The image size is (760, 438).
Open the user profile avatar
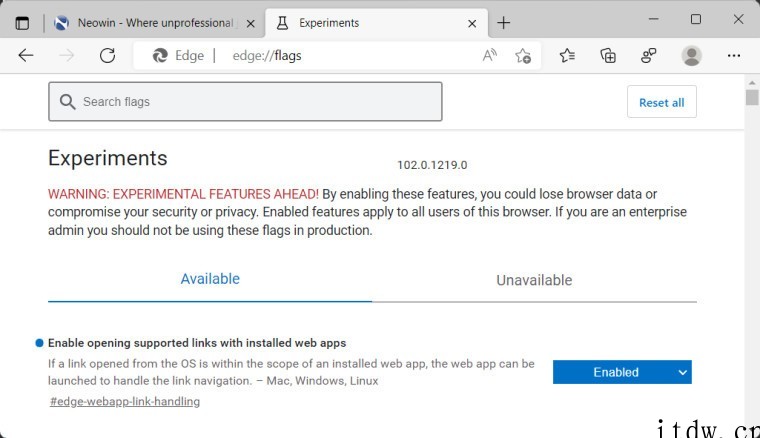pos(692,56)
